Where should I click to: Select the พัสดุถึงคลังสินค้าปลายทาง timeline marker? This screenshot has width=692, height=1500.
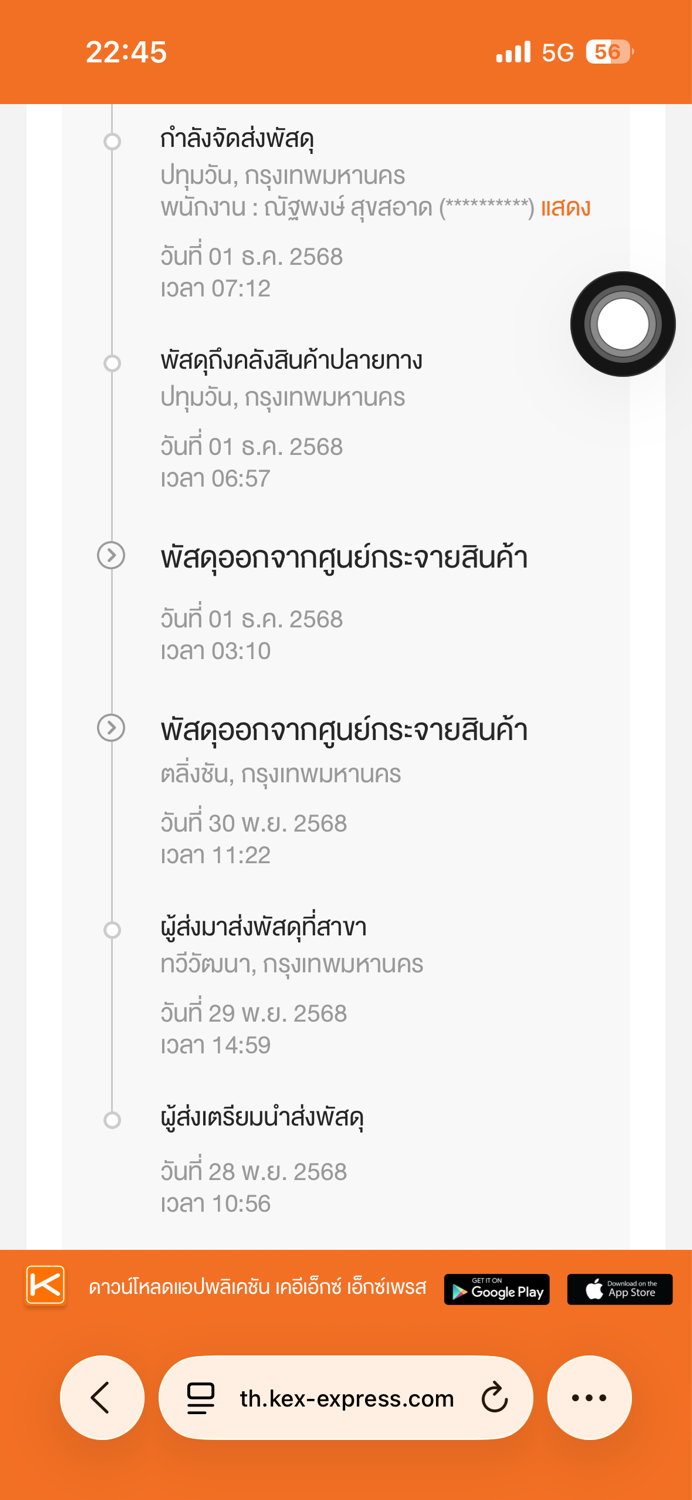pos(112,363)
